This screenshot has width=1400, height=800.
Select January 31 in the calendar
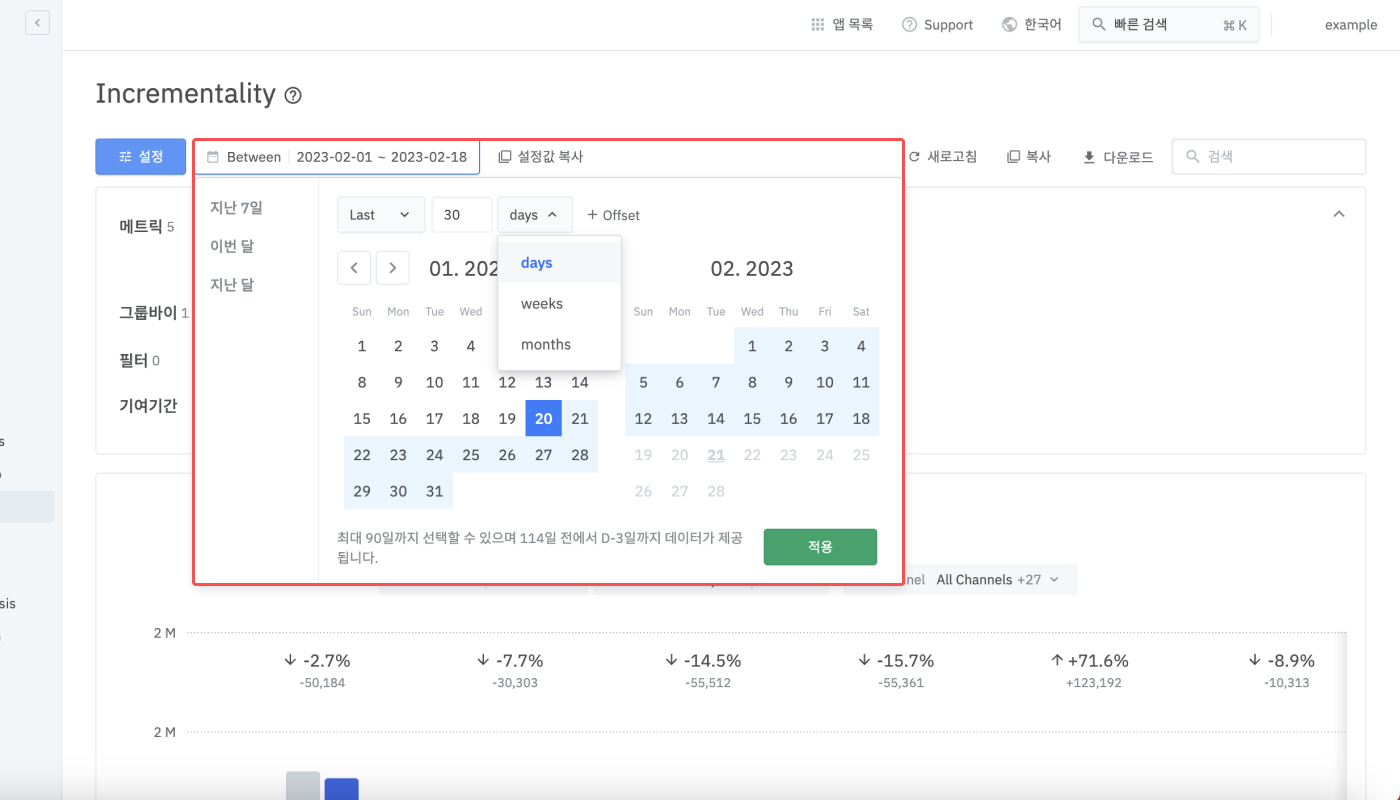[434, 492]
